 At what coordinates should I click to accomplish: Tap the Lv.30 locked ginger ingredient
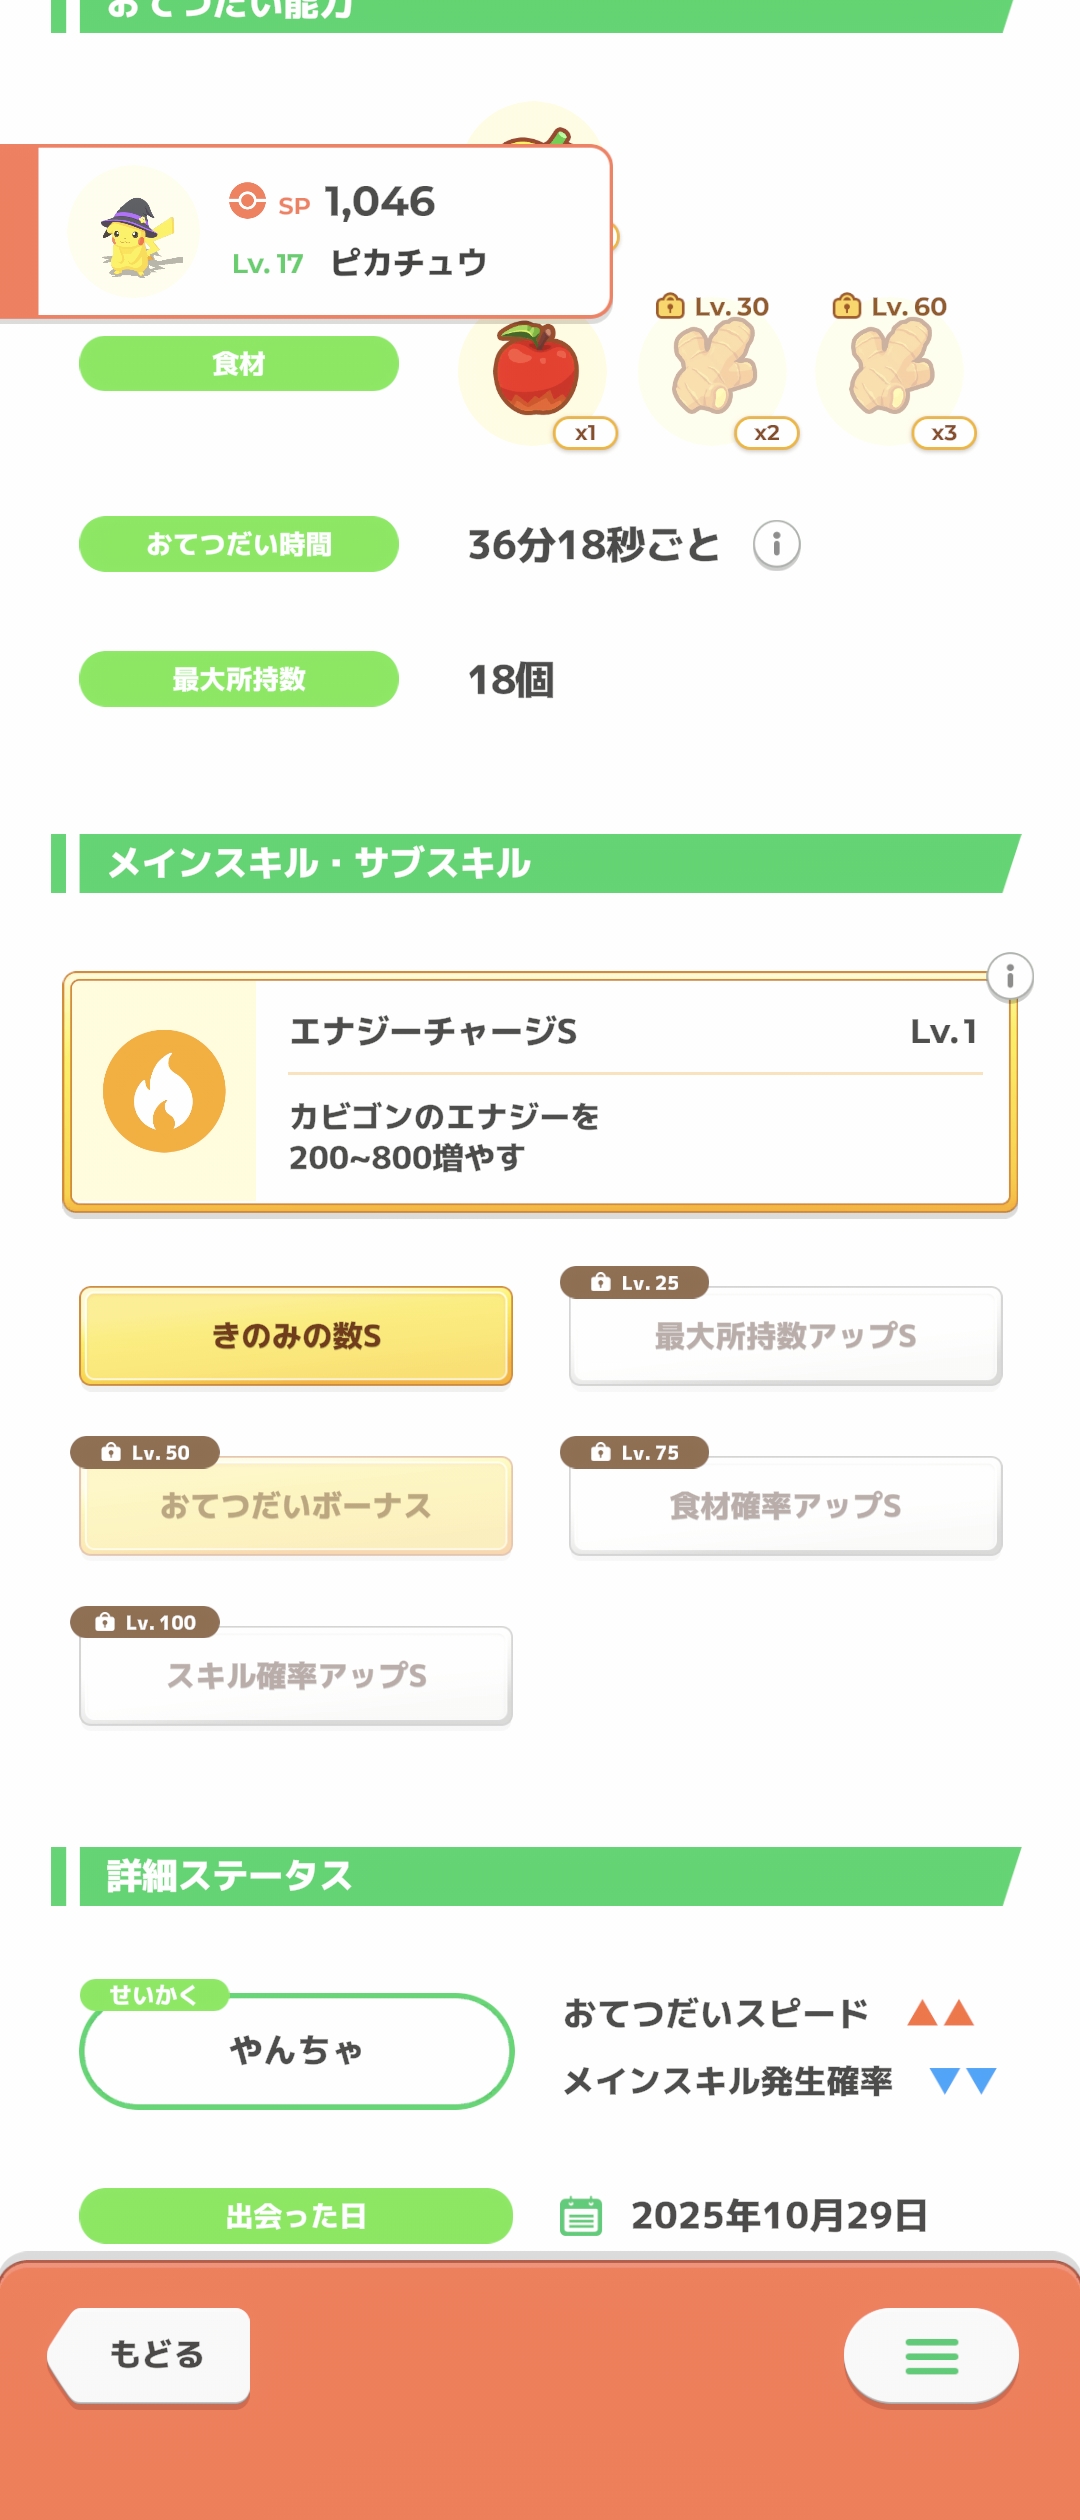pos(713,370)
